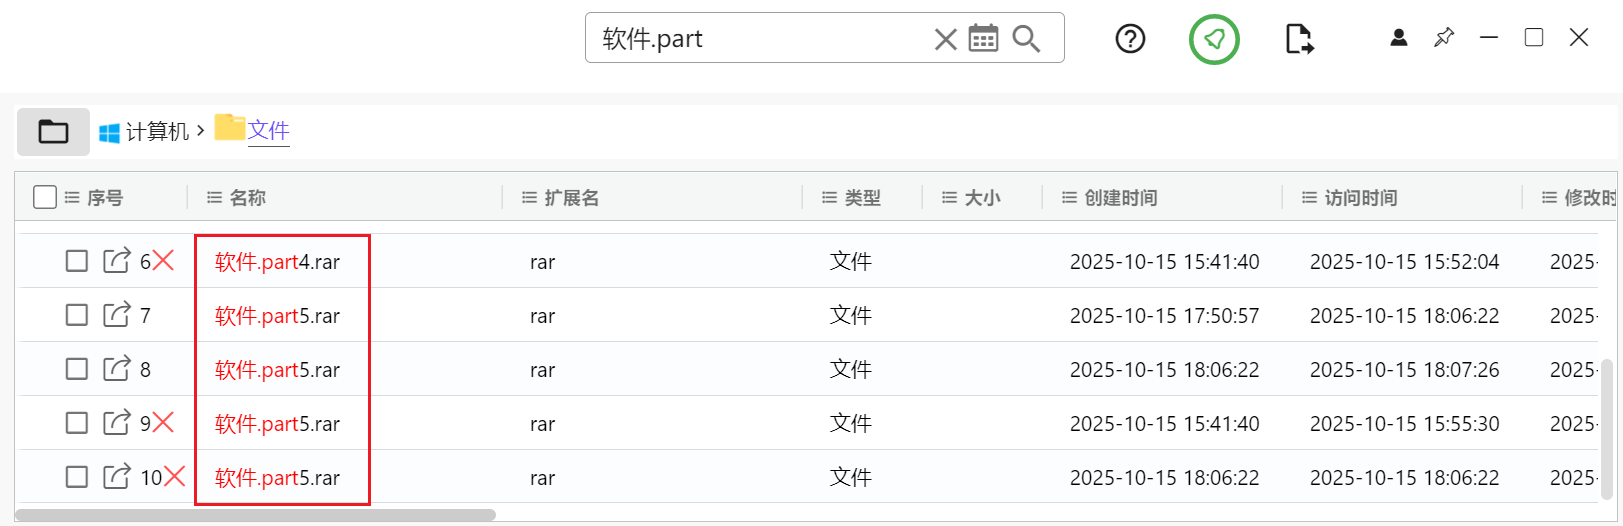
Task: Toggle the select-all checkbox in header
Action: 45,197
